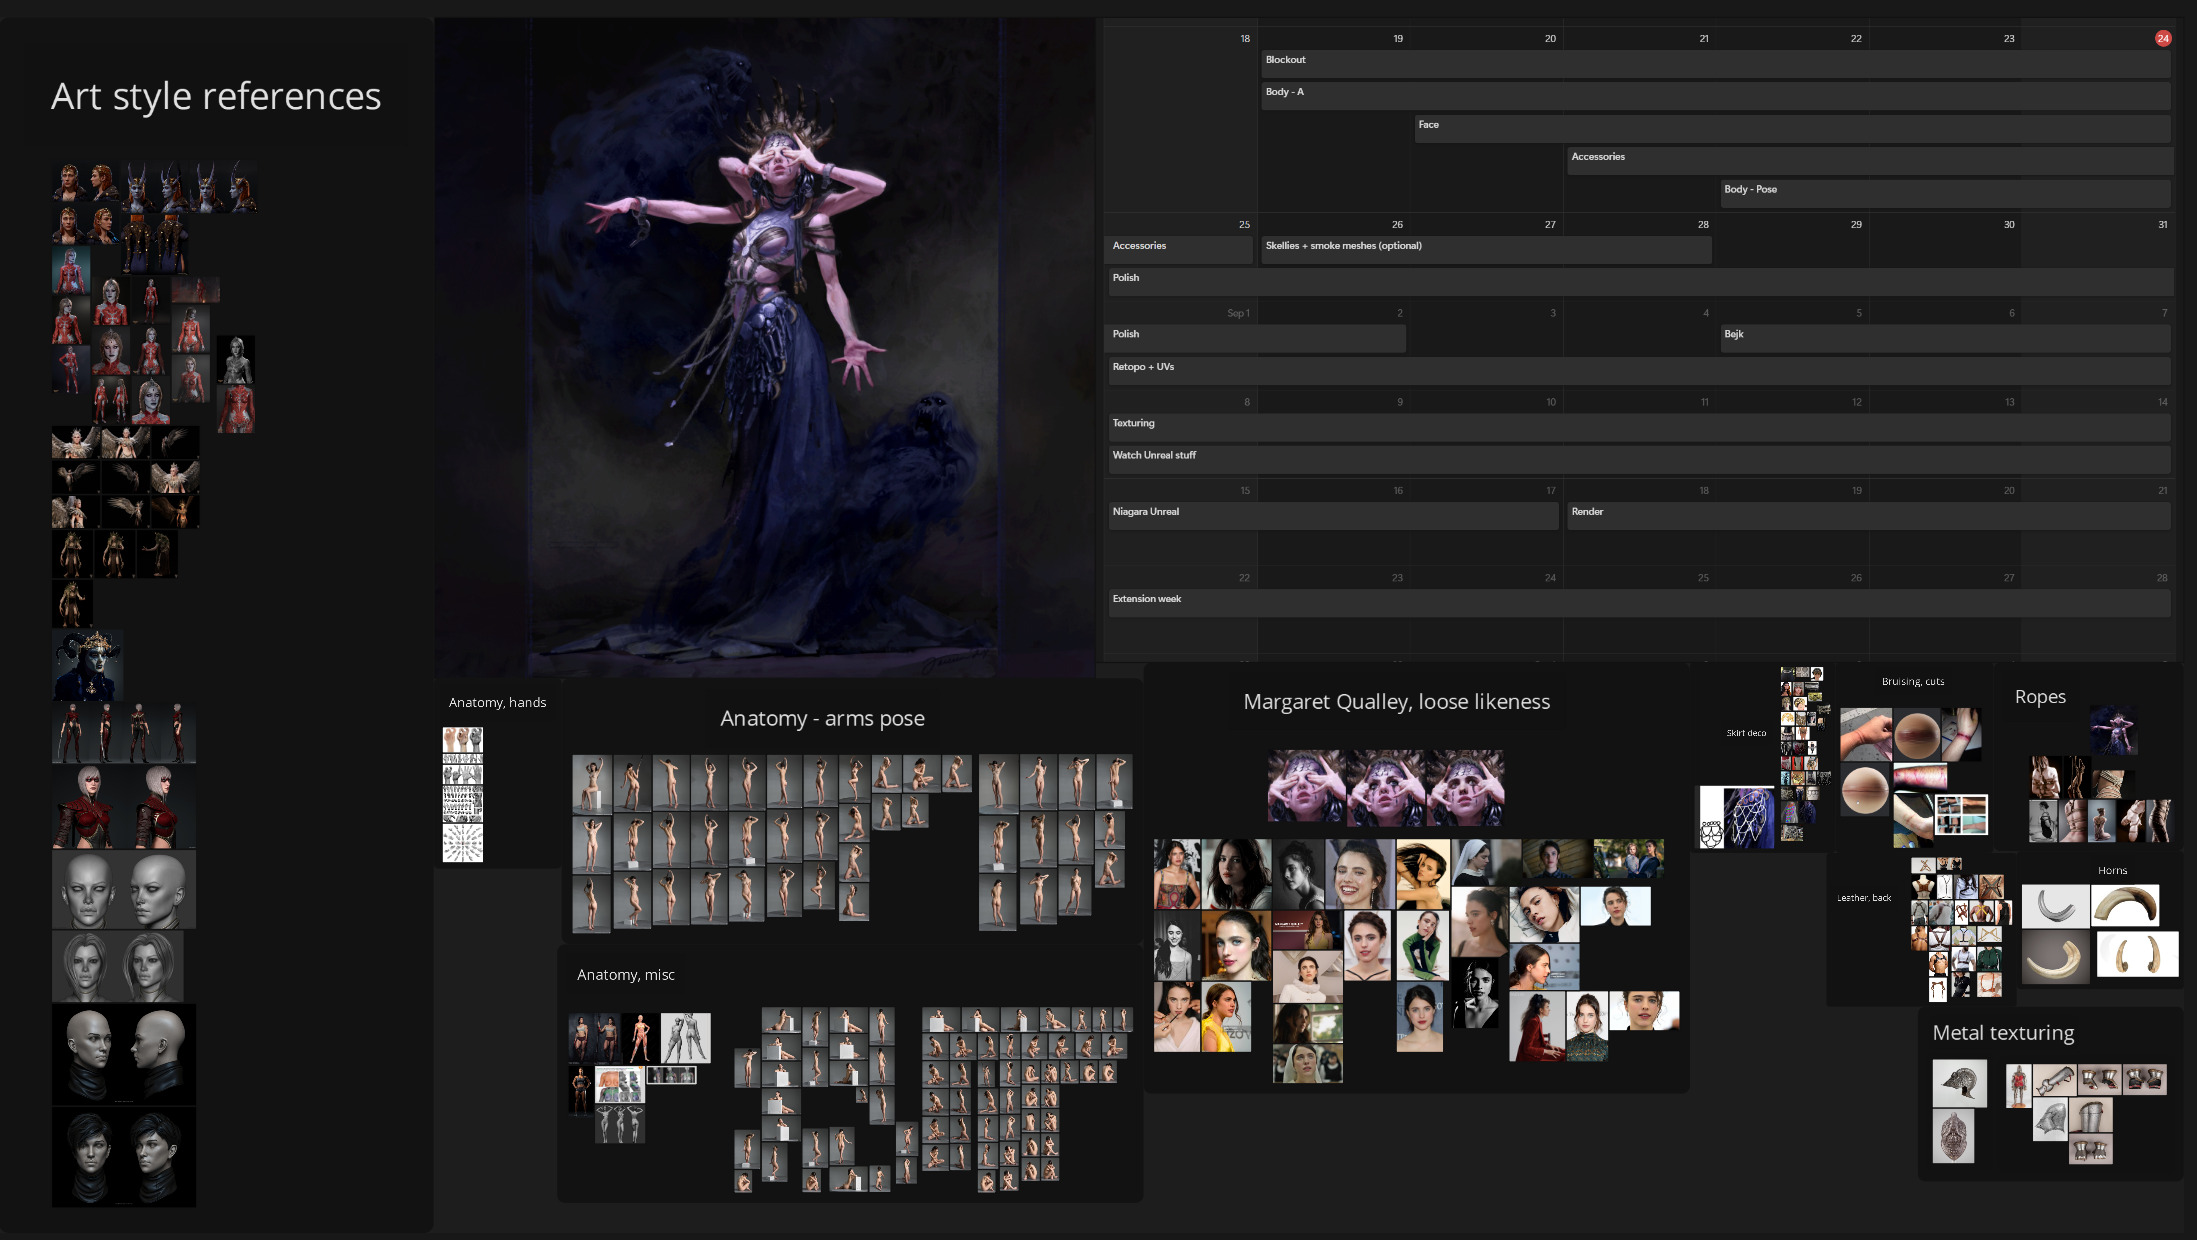Click the Margaret Qualley, loose likeness heading
Viewport: 2197px width, 1240px height.
tap(1396, 702)
